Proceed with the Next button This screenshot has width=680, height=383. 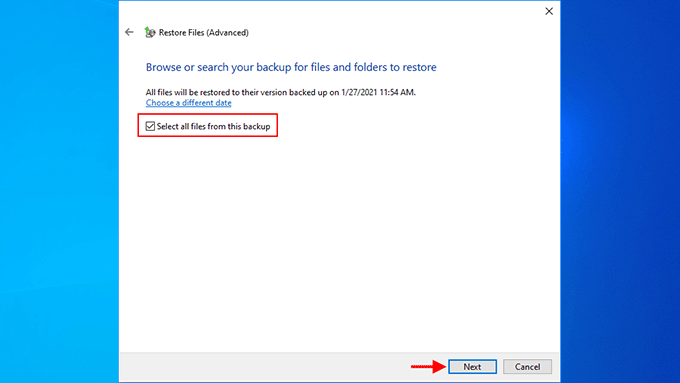coord(472,367)
